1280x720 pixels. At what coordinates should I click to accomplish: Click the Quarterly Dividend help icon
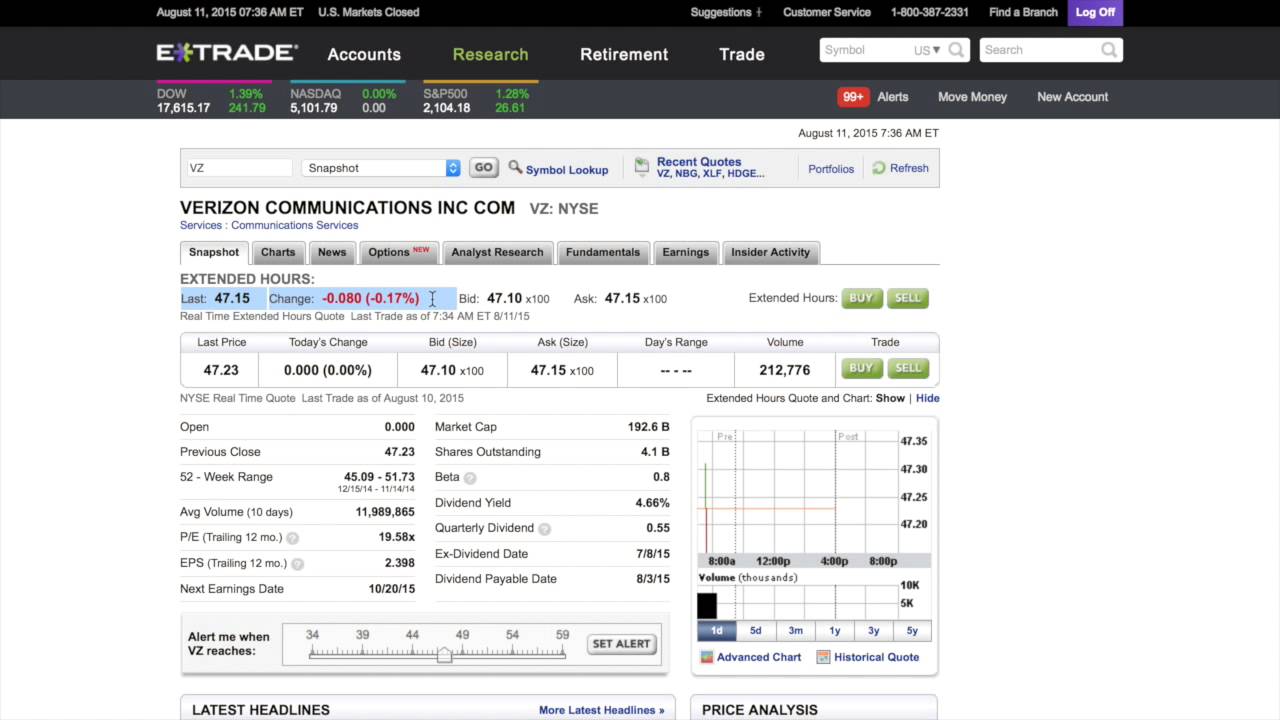point(544,529)
